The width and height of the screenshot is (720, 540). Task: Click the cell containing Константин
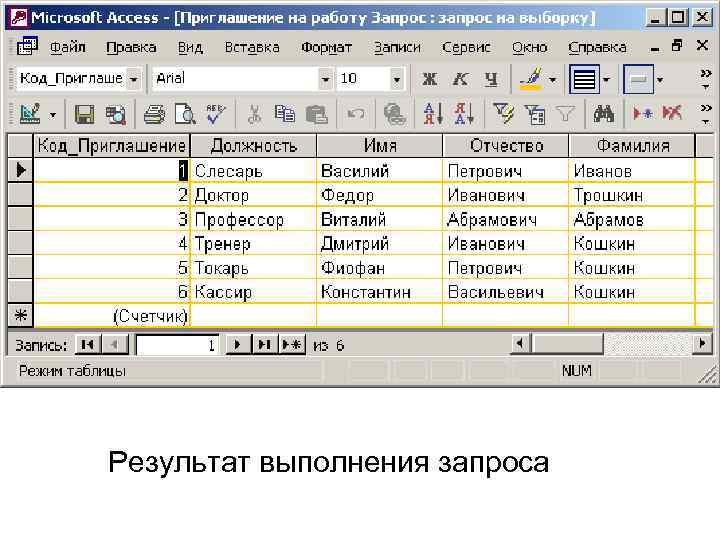[x=380, y=292]
